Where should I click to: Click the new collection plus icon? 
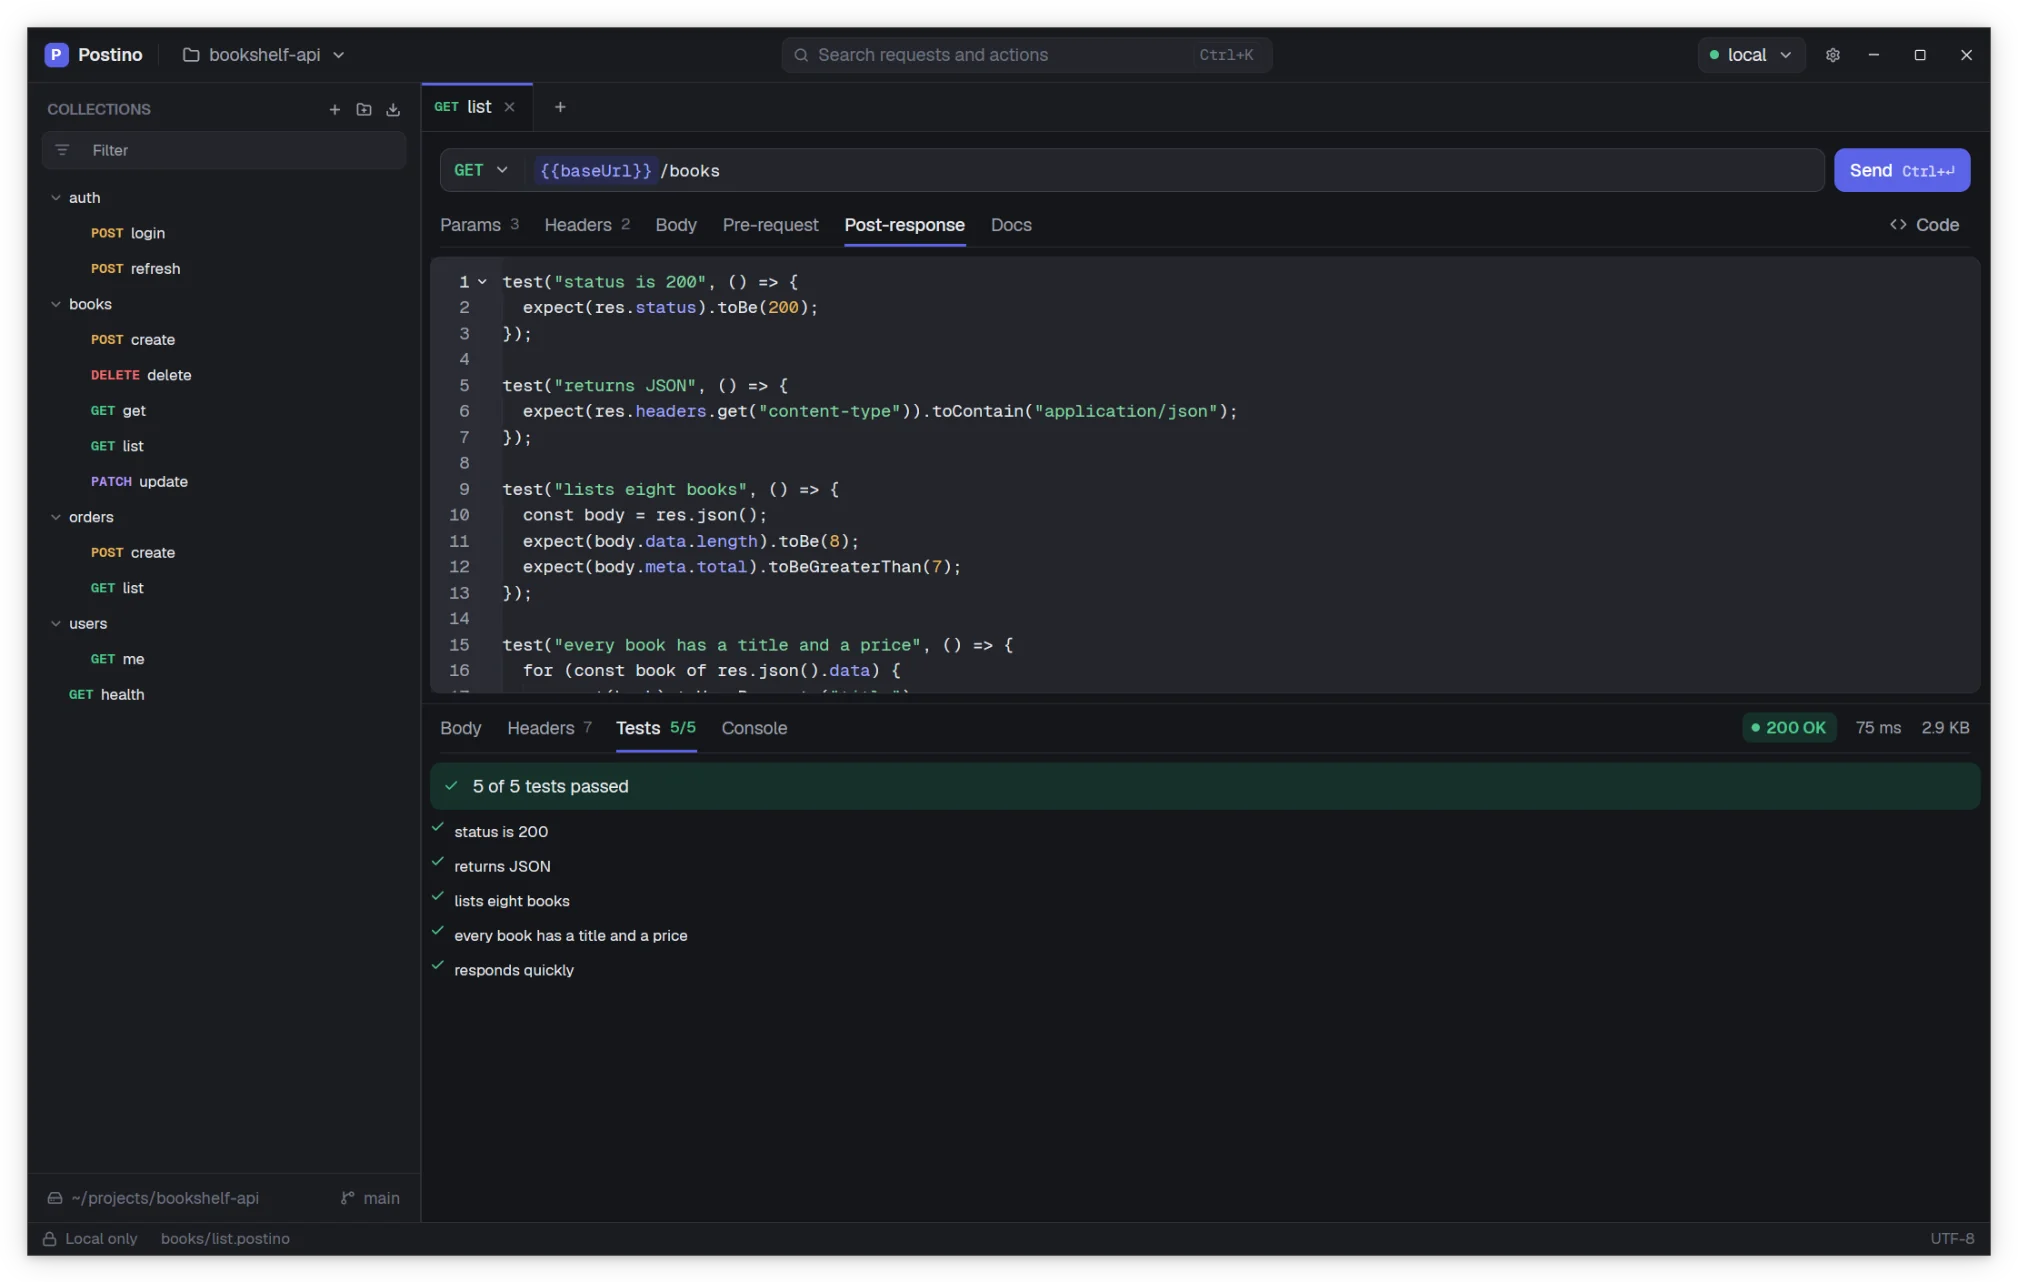pos(335,110)
